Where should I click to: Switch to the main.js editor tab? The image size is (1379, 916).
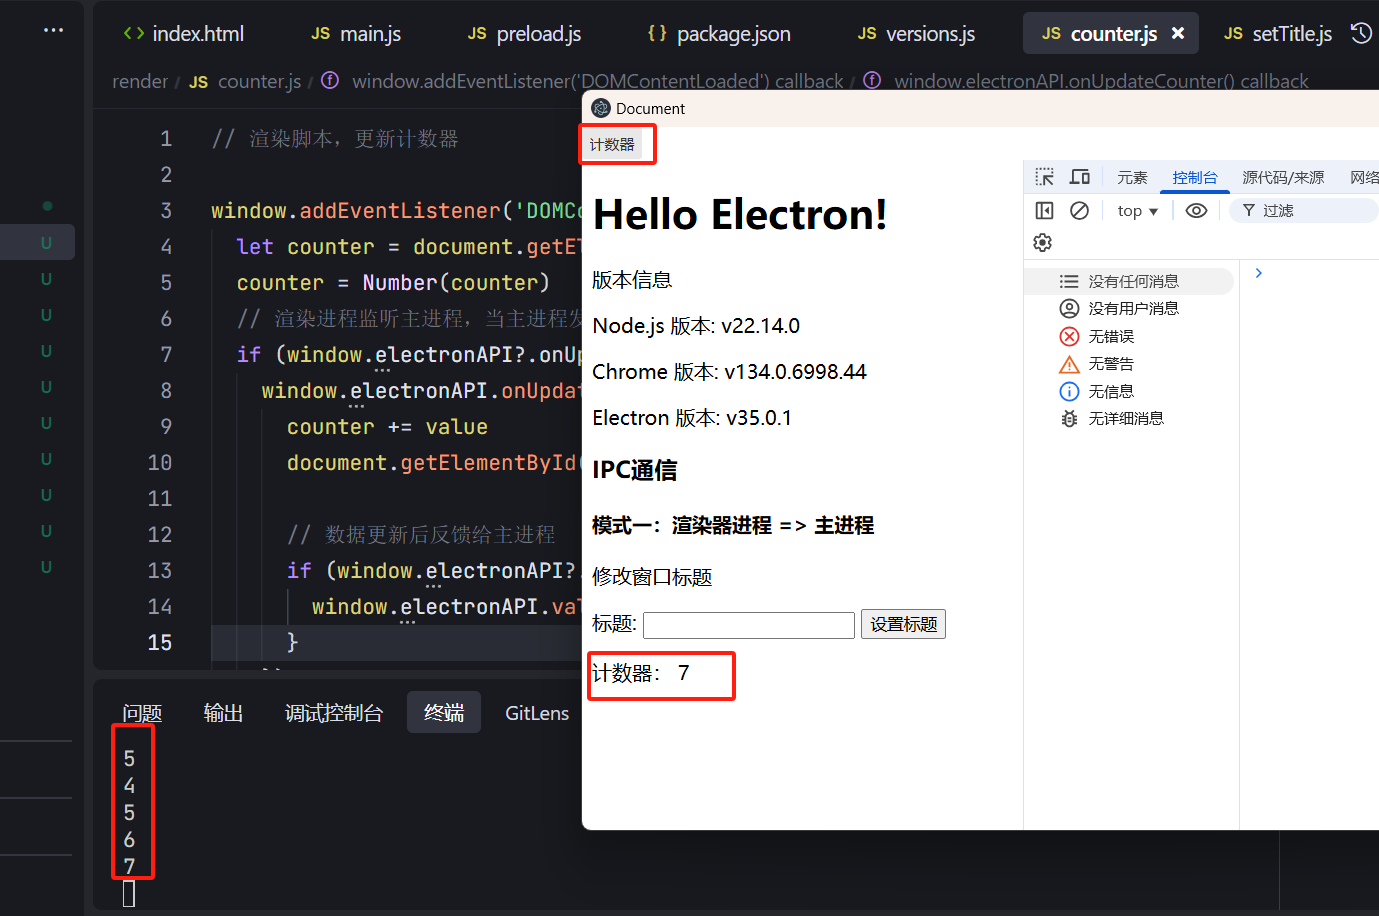pos(356,34)
